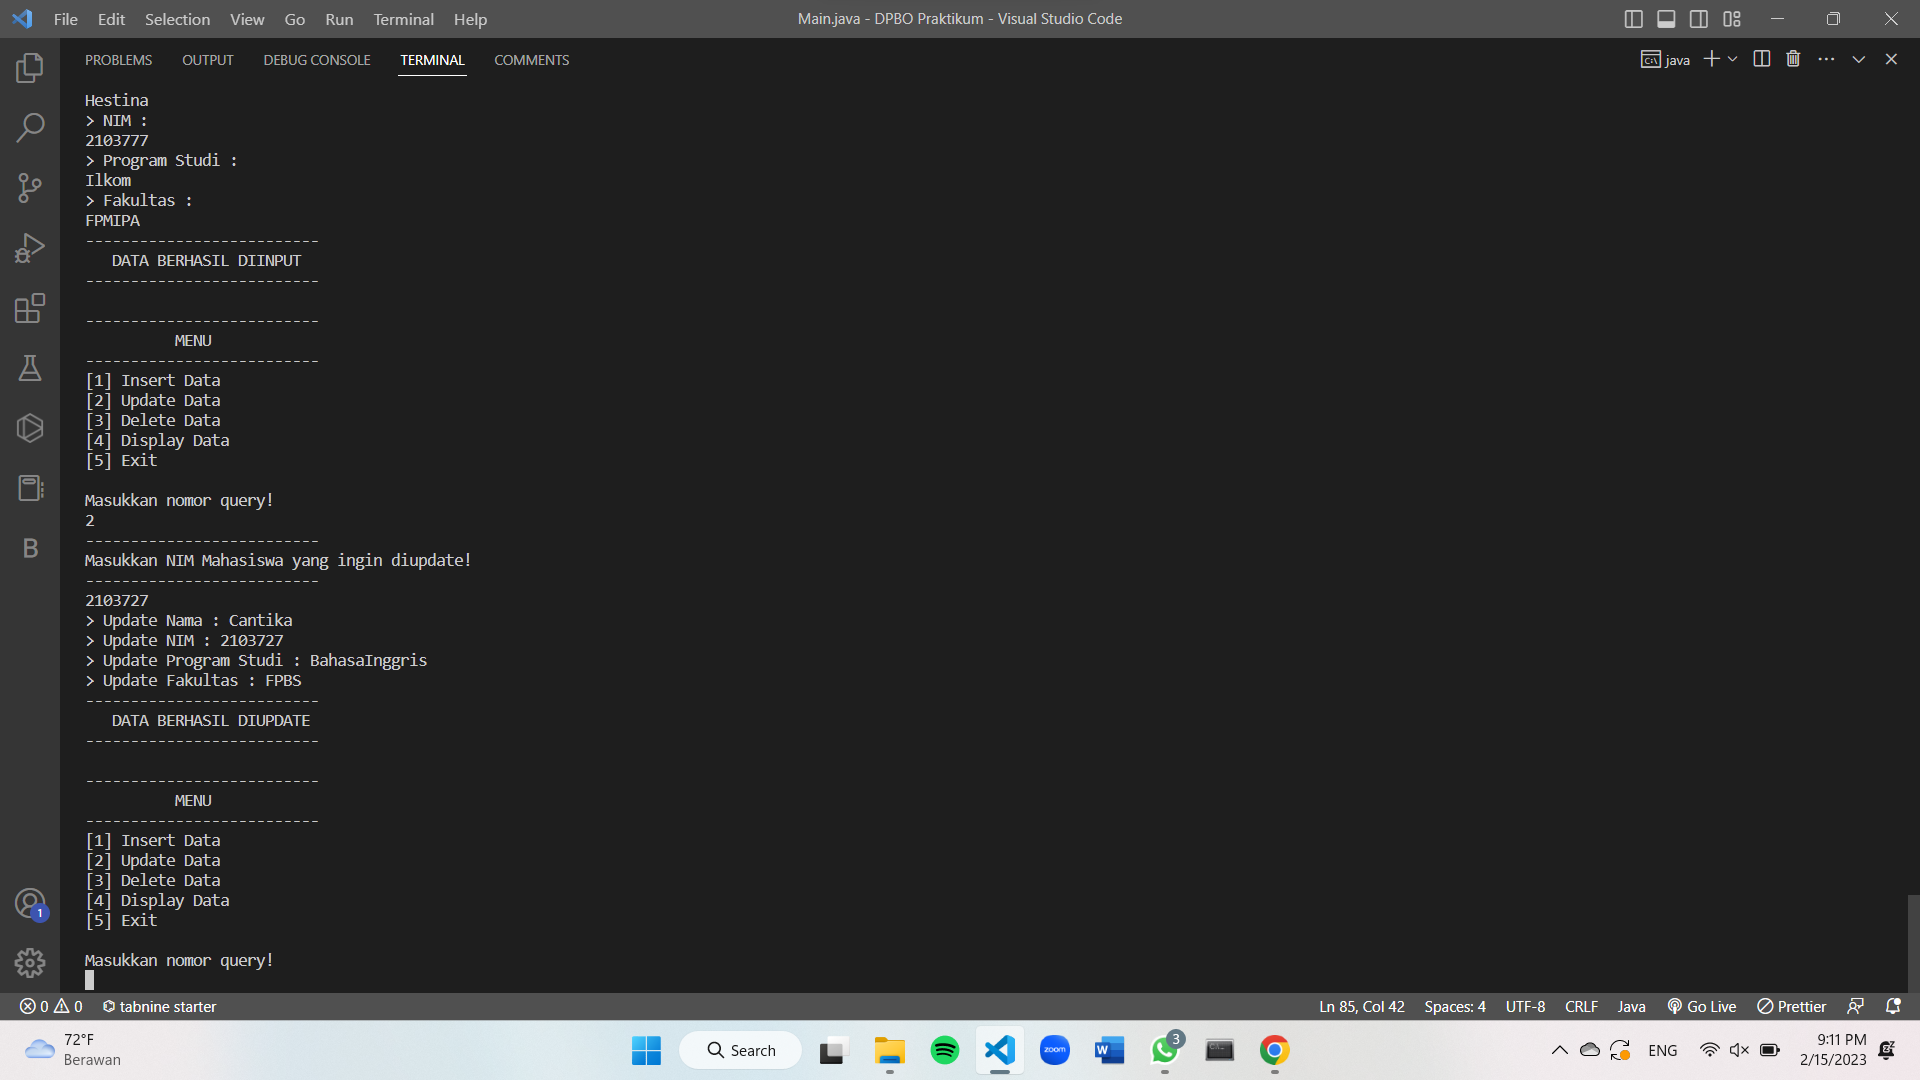Expand the launch profile dropdown arrow
1920x1080 pixels.
pos(1733,59)
